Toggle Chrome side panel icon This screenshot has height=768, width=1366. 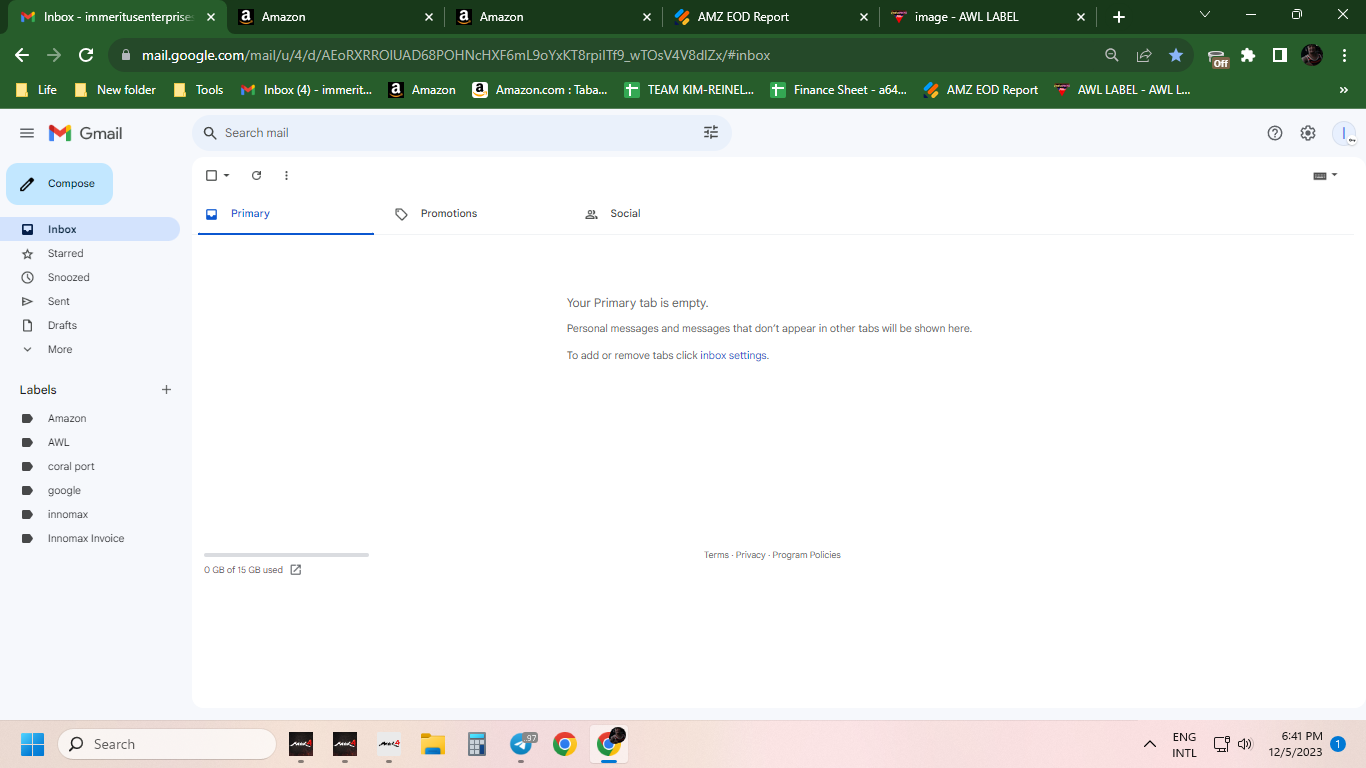point(1280,55)
